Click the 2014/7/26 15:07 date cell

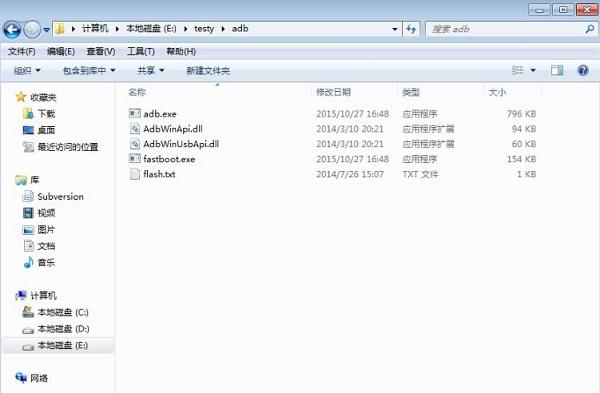pos(350,174)
